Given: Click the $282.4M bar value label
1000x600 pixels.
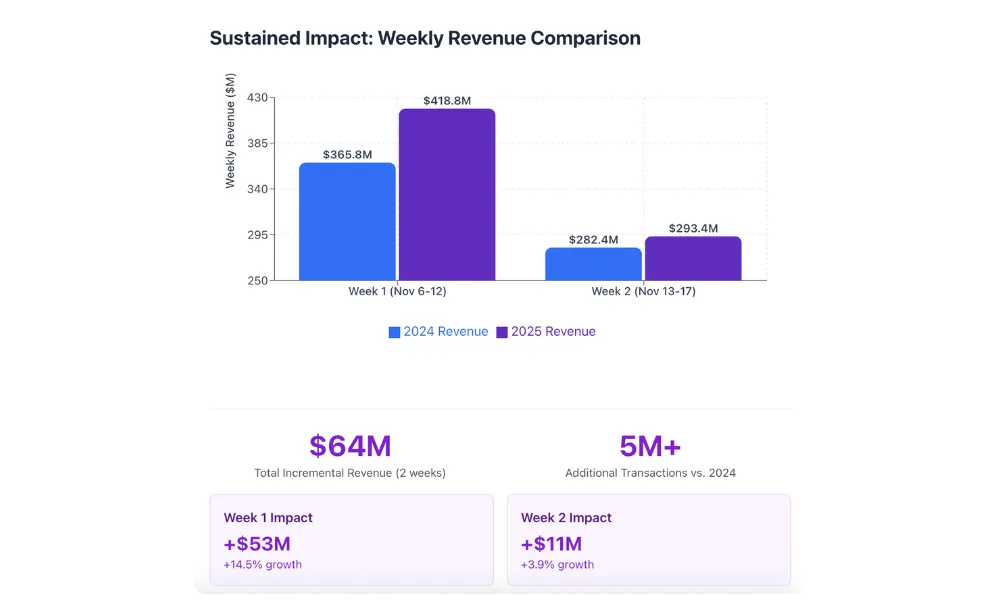Looking at the screenshot, I should coord(593,240).
